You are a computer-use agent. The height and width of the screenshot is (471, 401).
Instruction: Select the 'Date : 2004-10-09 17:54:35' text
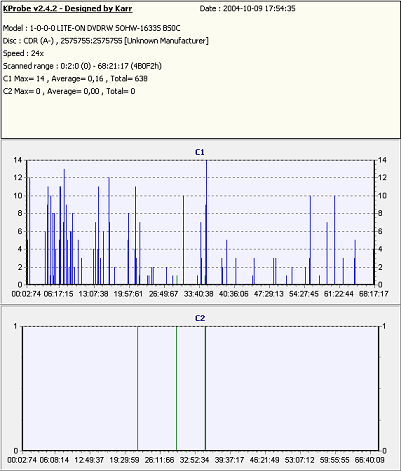[247, 9]
